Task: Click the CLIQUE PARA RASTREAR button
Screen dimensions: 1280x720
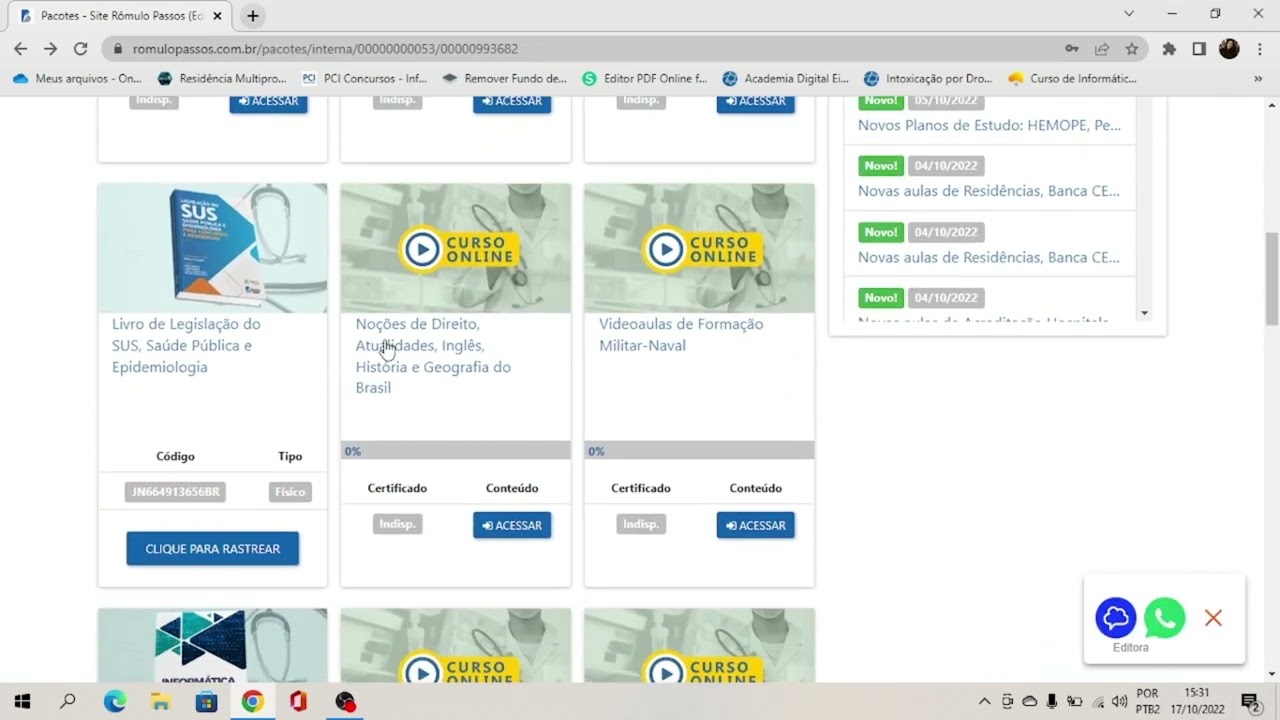Action: (212, 548)
